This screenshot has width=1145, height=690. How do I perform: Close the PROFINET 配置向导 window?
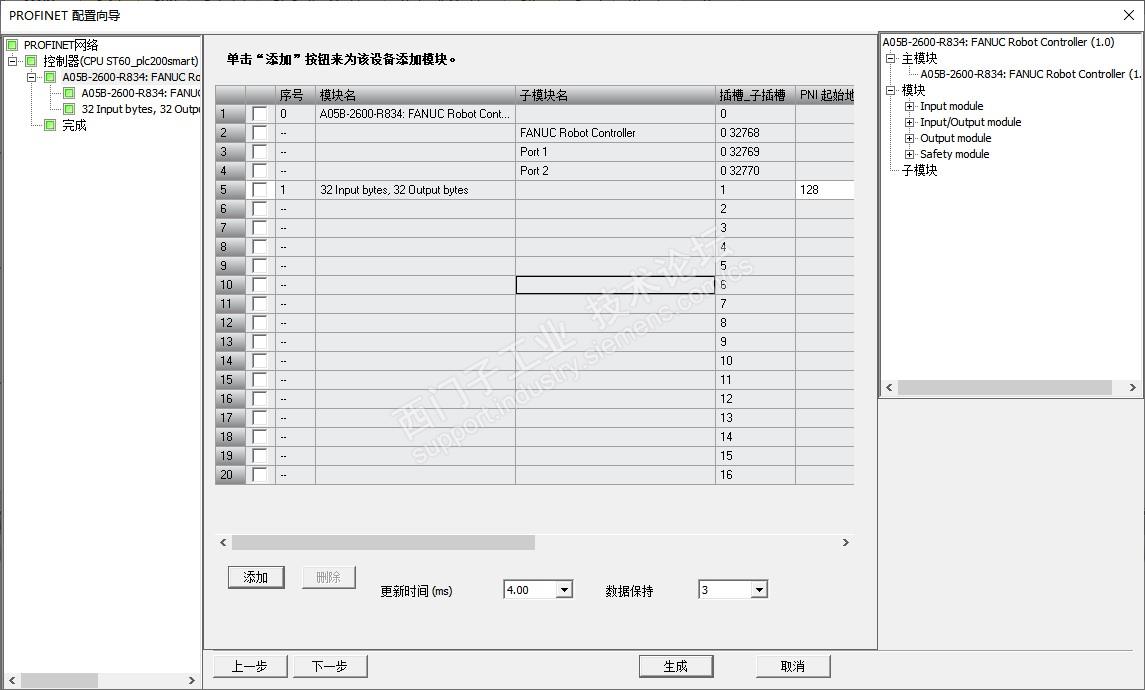click(x=1128, y=15)
